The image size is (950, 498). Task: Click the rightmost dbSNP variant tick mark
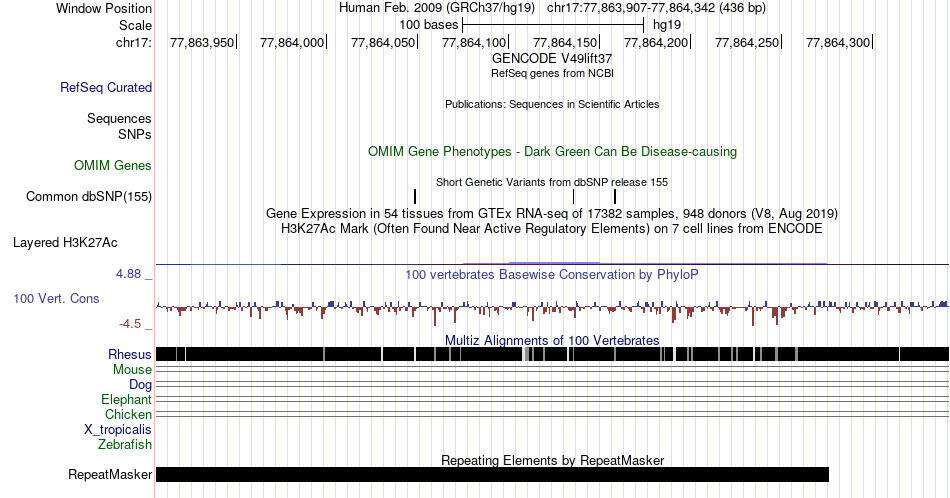click(x=615, y=196)
